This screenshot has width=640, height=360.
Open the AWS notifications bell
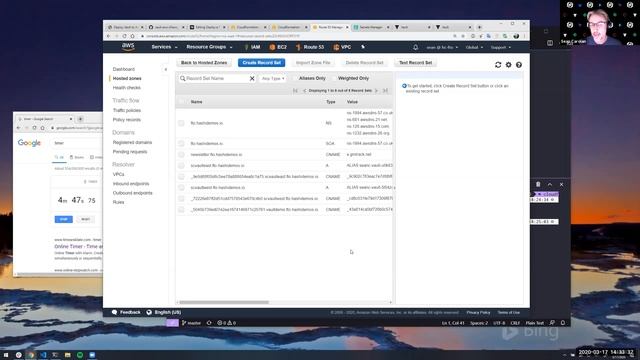pyautogui.click(x=416, y=47)
